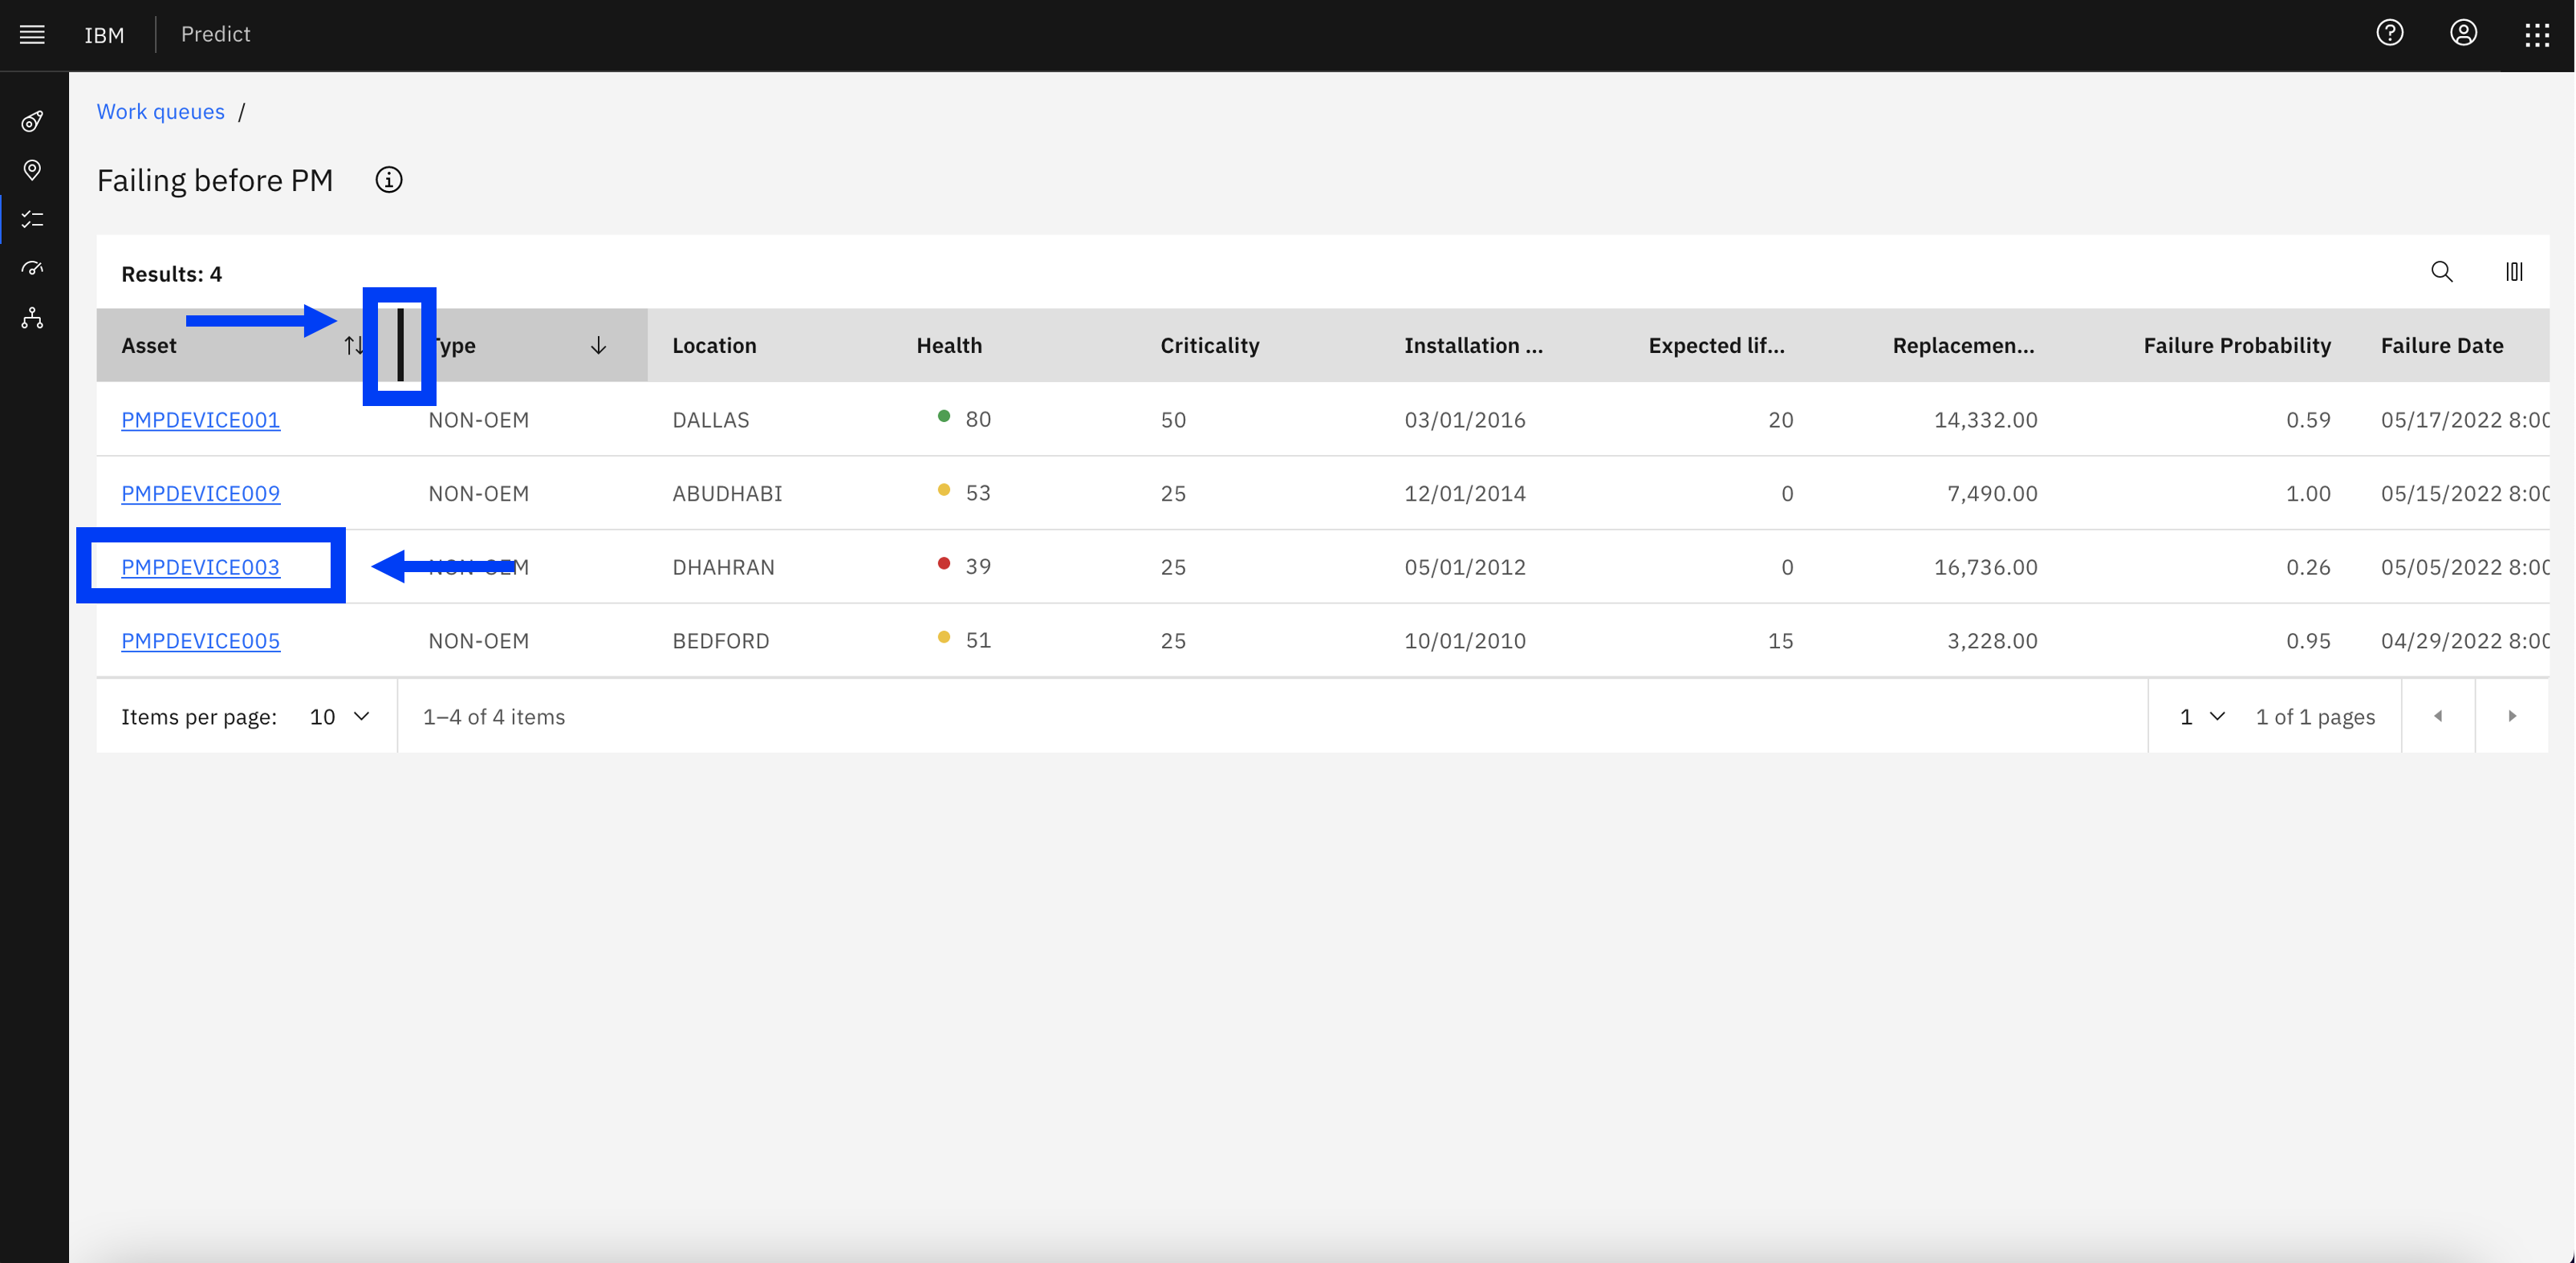Image resolution: width=2576 pixels, height=1263 pixels.
Task: Open the user profile icon
Action: (x=2463, y=33)
